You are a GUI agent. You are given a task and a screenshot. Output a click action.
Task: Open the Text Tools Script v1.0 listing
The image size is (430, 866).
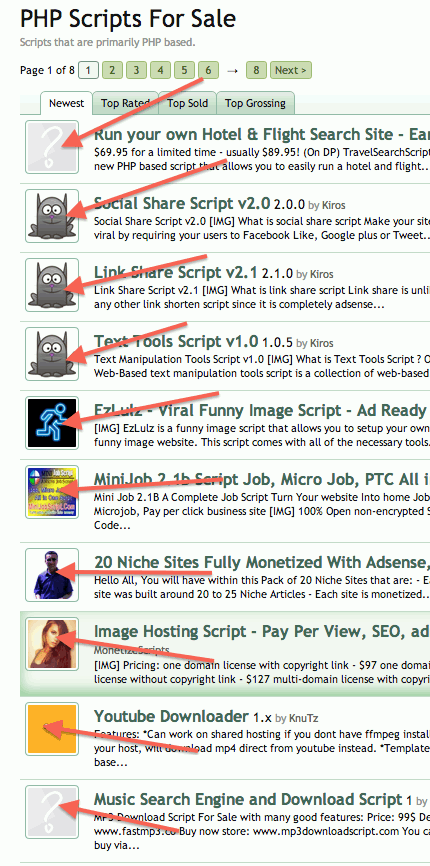pyautogui.click(x=176, y=341)
